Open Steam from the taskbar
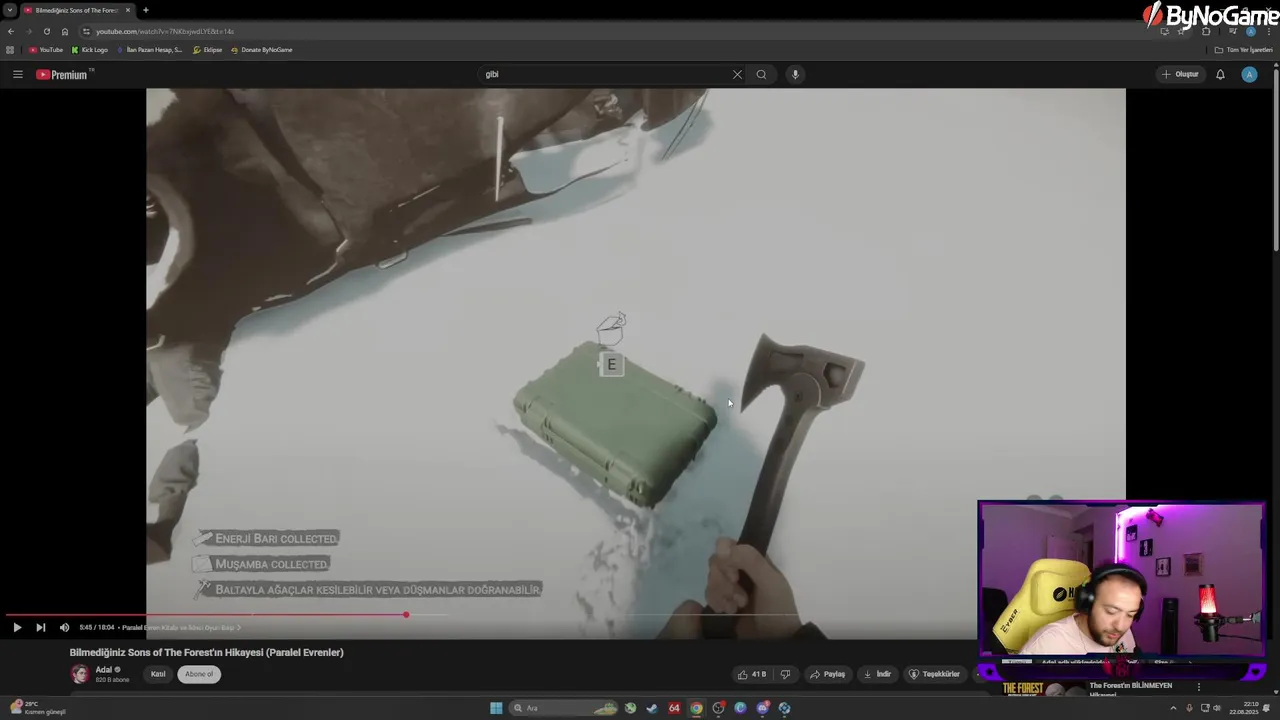The height and width of the screenshot is (720, 1280). click(652, 708)
